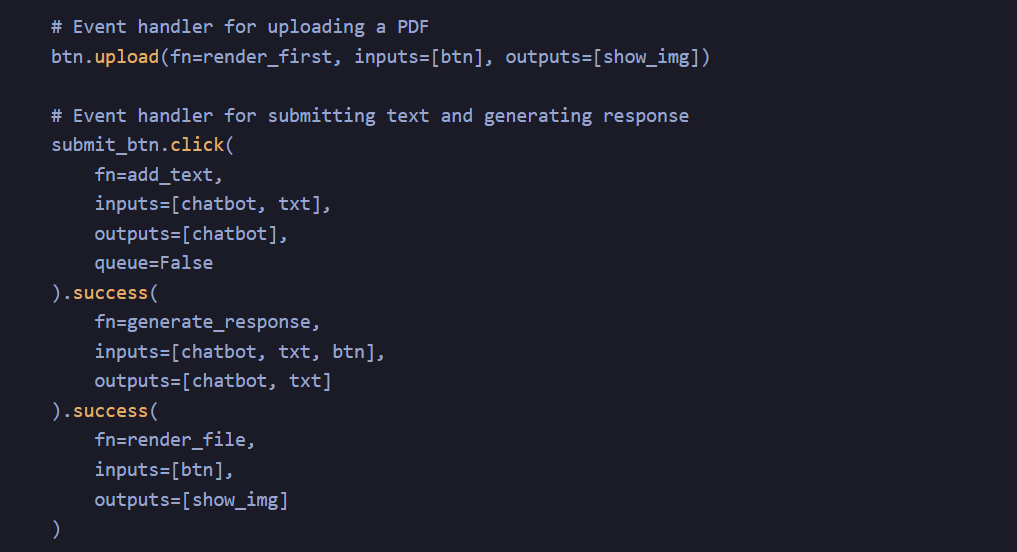Click the final 'outputs=[show_img]' line
Screen dimensions: 1017x552
pos(191,499)
